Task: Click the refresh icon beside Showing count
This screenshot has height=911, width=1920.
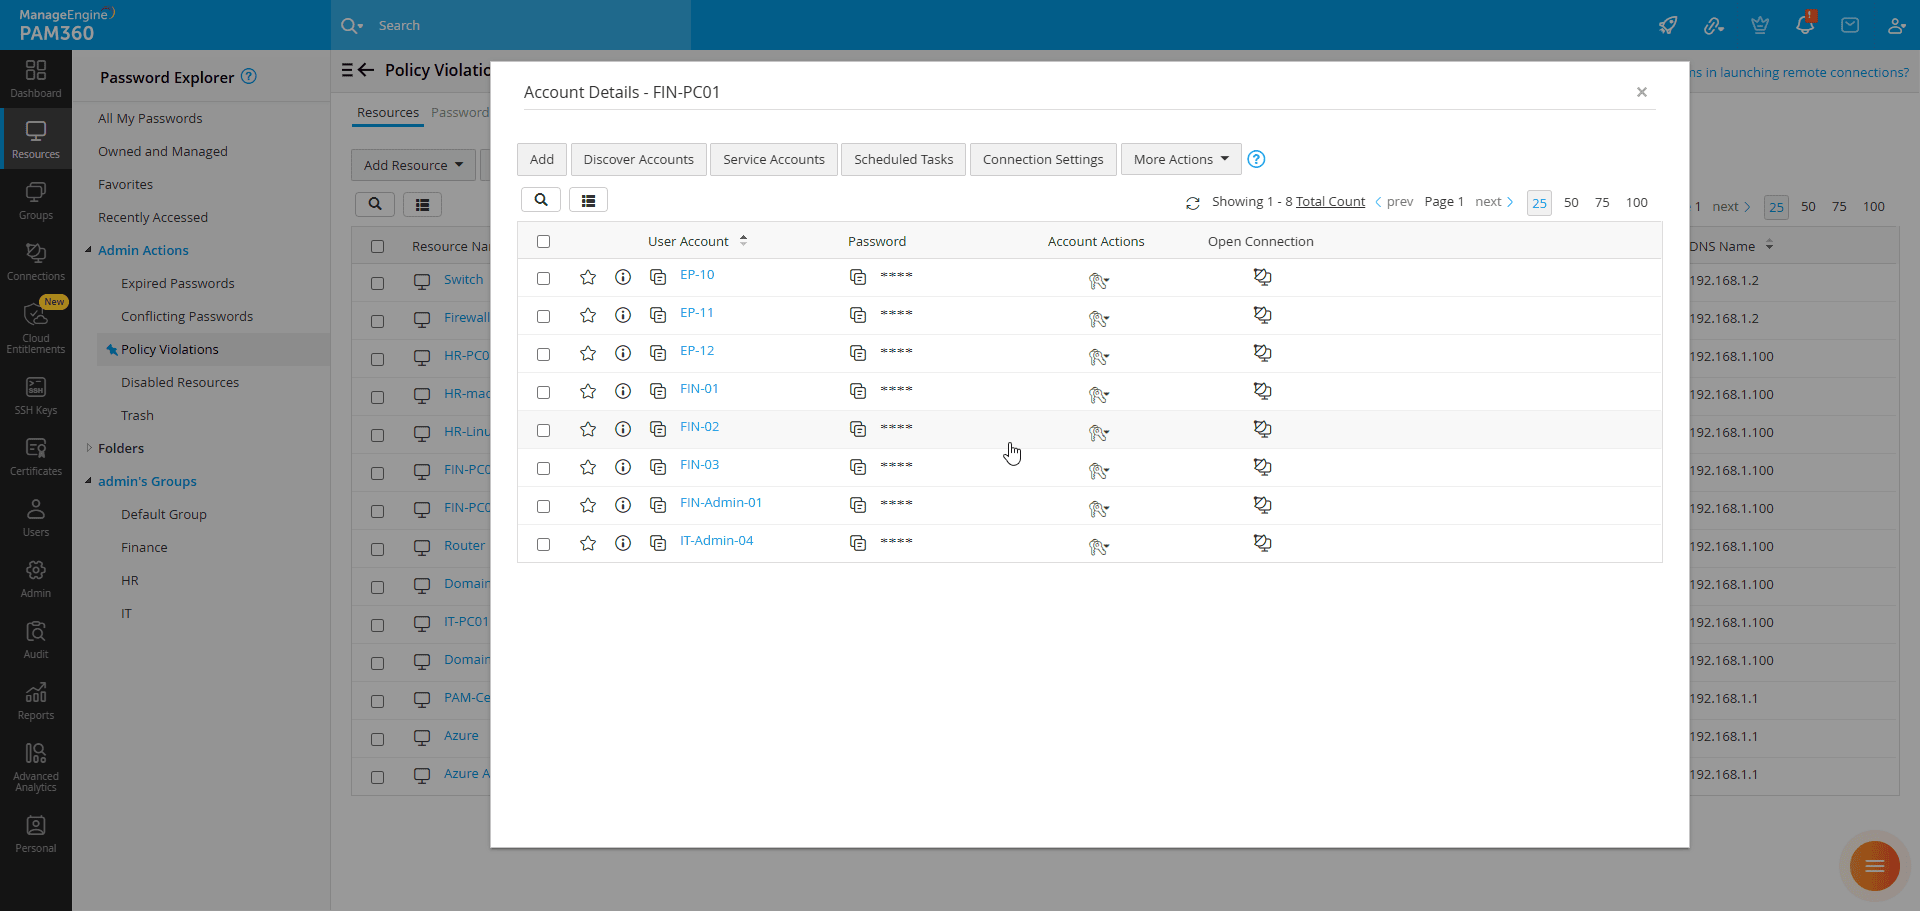Action: (1192, 203)
